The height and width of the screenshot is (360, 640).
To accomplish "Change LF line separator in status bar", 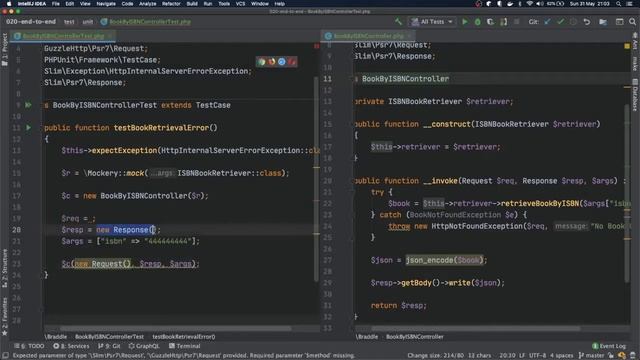I will pos(522,356).
